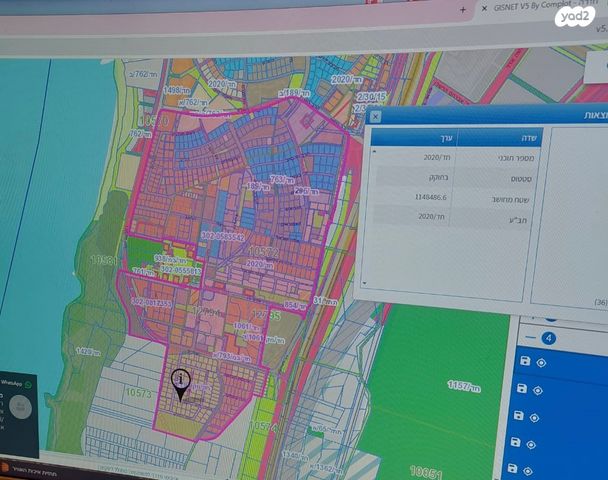Click the info pin marker on the map
Image resolution: width=608 pixels, height=480 pixels.
click(x=181, y=382)
